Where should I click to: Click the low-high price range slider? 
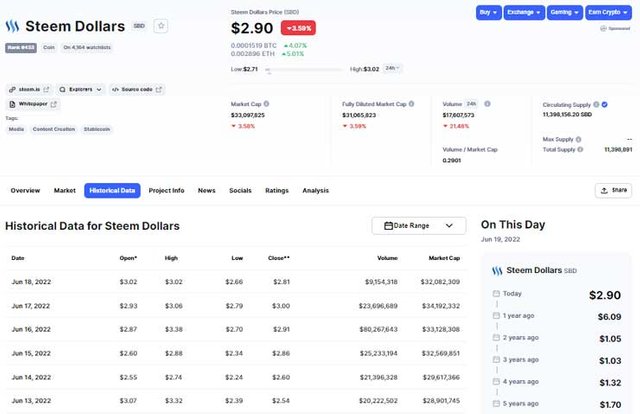point(304,70)
